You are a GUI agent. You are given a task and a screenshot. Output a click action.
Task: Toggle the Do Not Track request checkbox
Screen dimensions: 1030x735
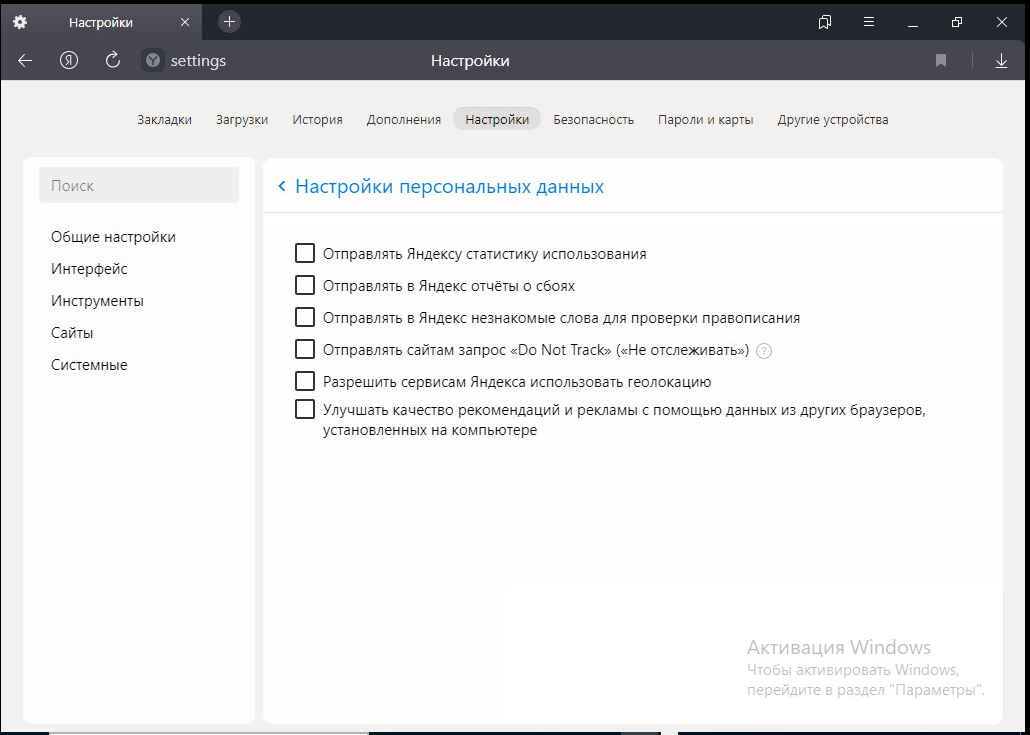coord(305,350)
